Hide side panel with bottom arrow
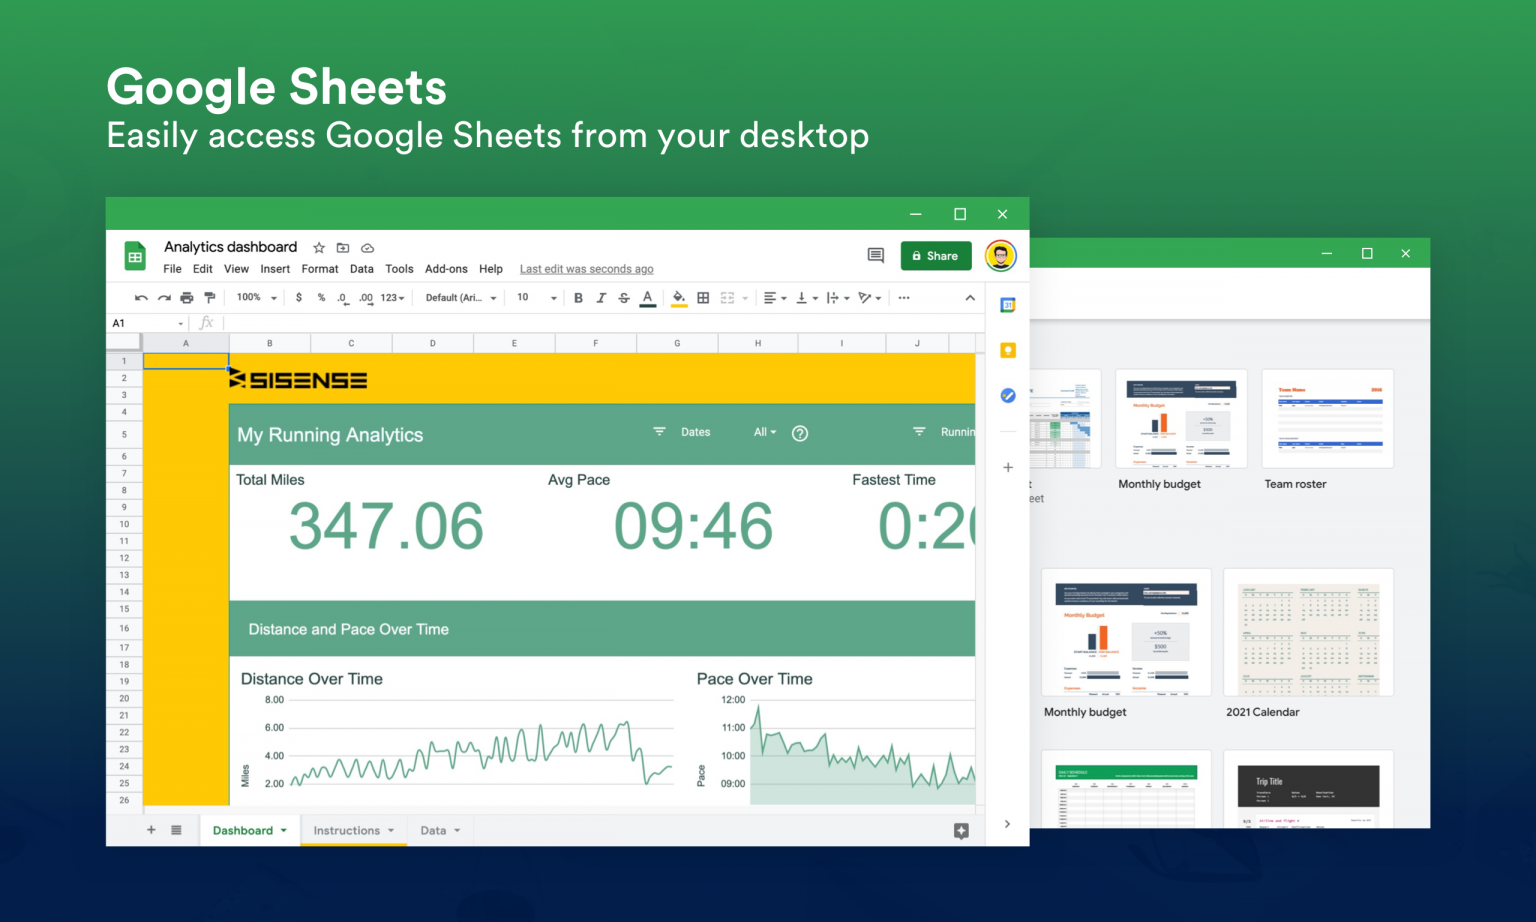Viewport: 1536px width, 922px height. pos(1007,824)
